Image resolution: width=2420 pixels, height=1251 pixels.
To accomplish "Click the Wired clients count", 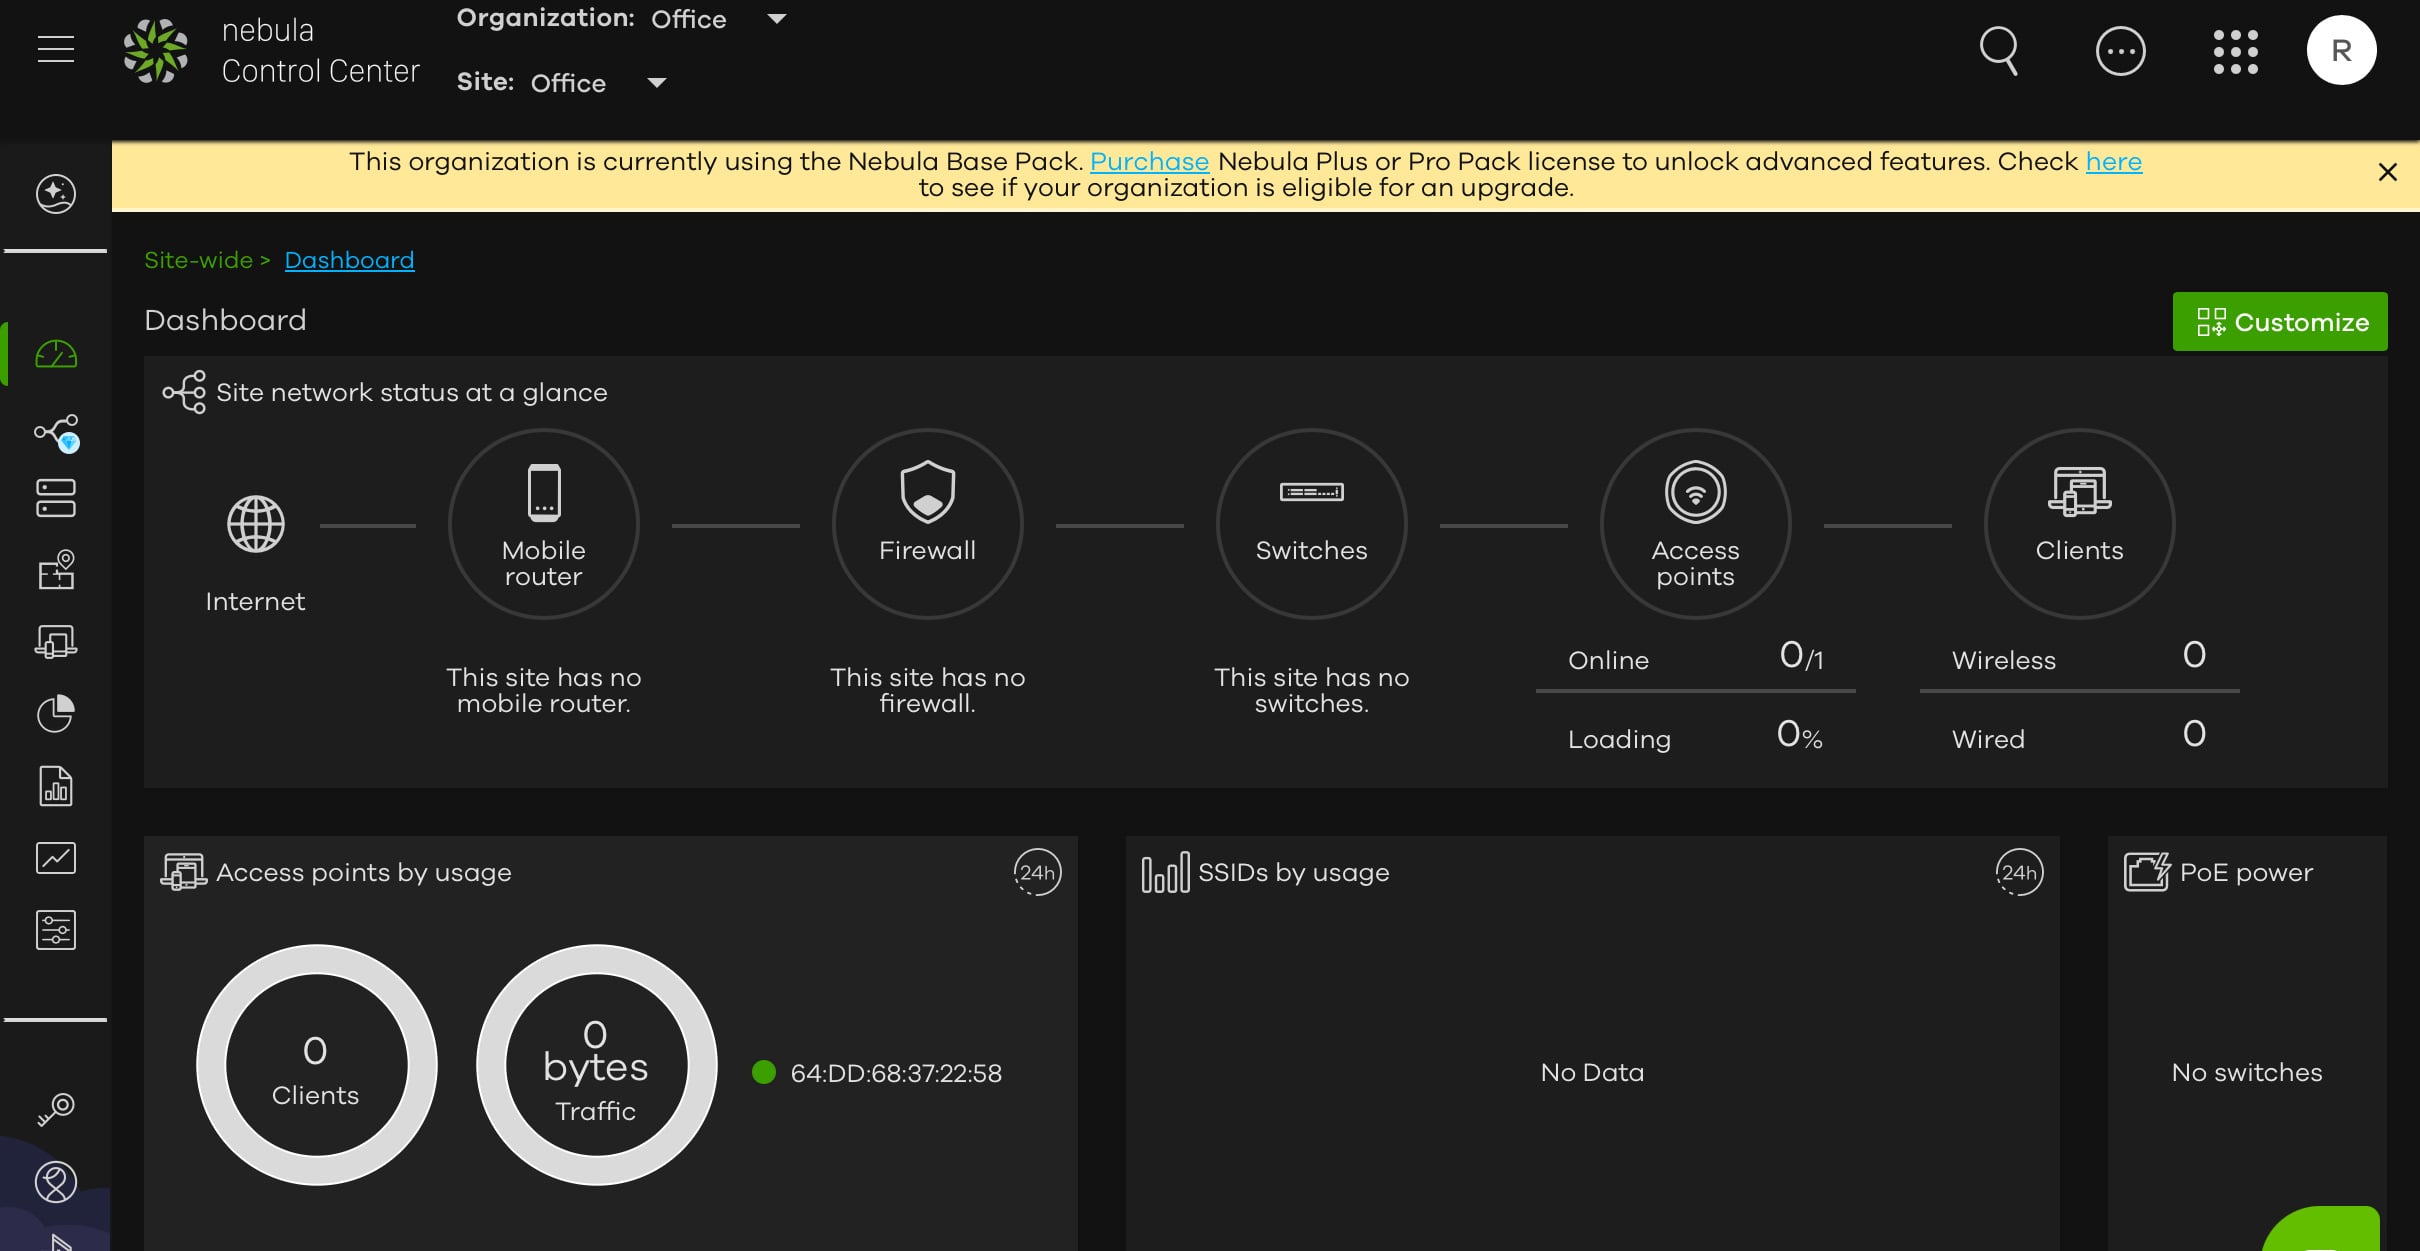I will (2194, 734).
